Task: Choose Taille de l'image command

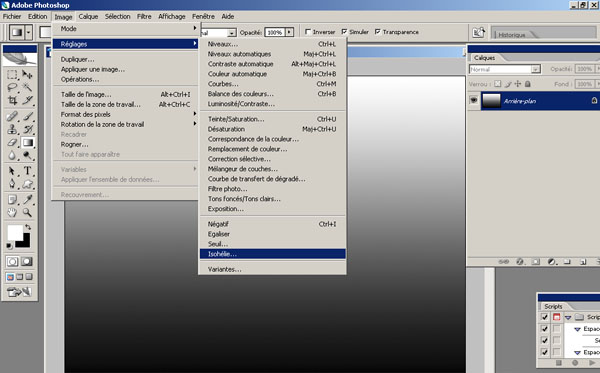Action: 125,94
